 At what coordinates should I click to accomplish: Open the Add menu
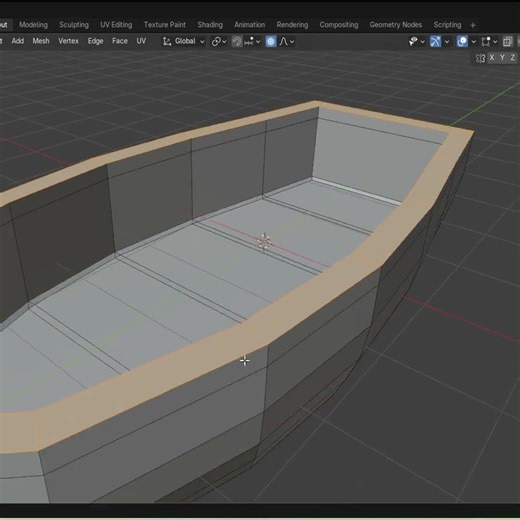point(18,41)
